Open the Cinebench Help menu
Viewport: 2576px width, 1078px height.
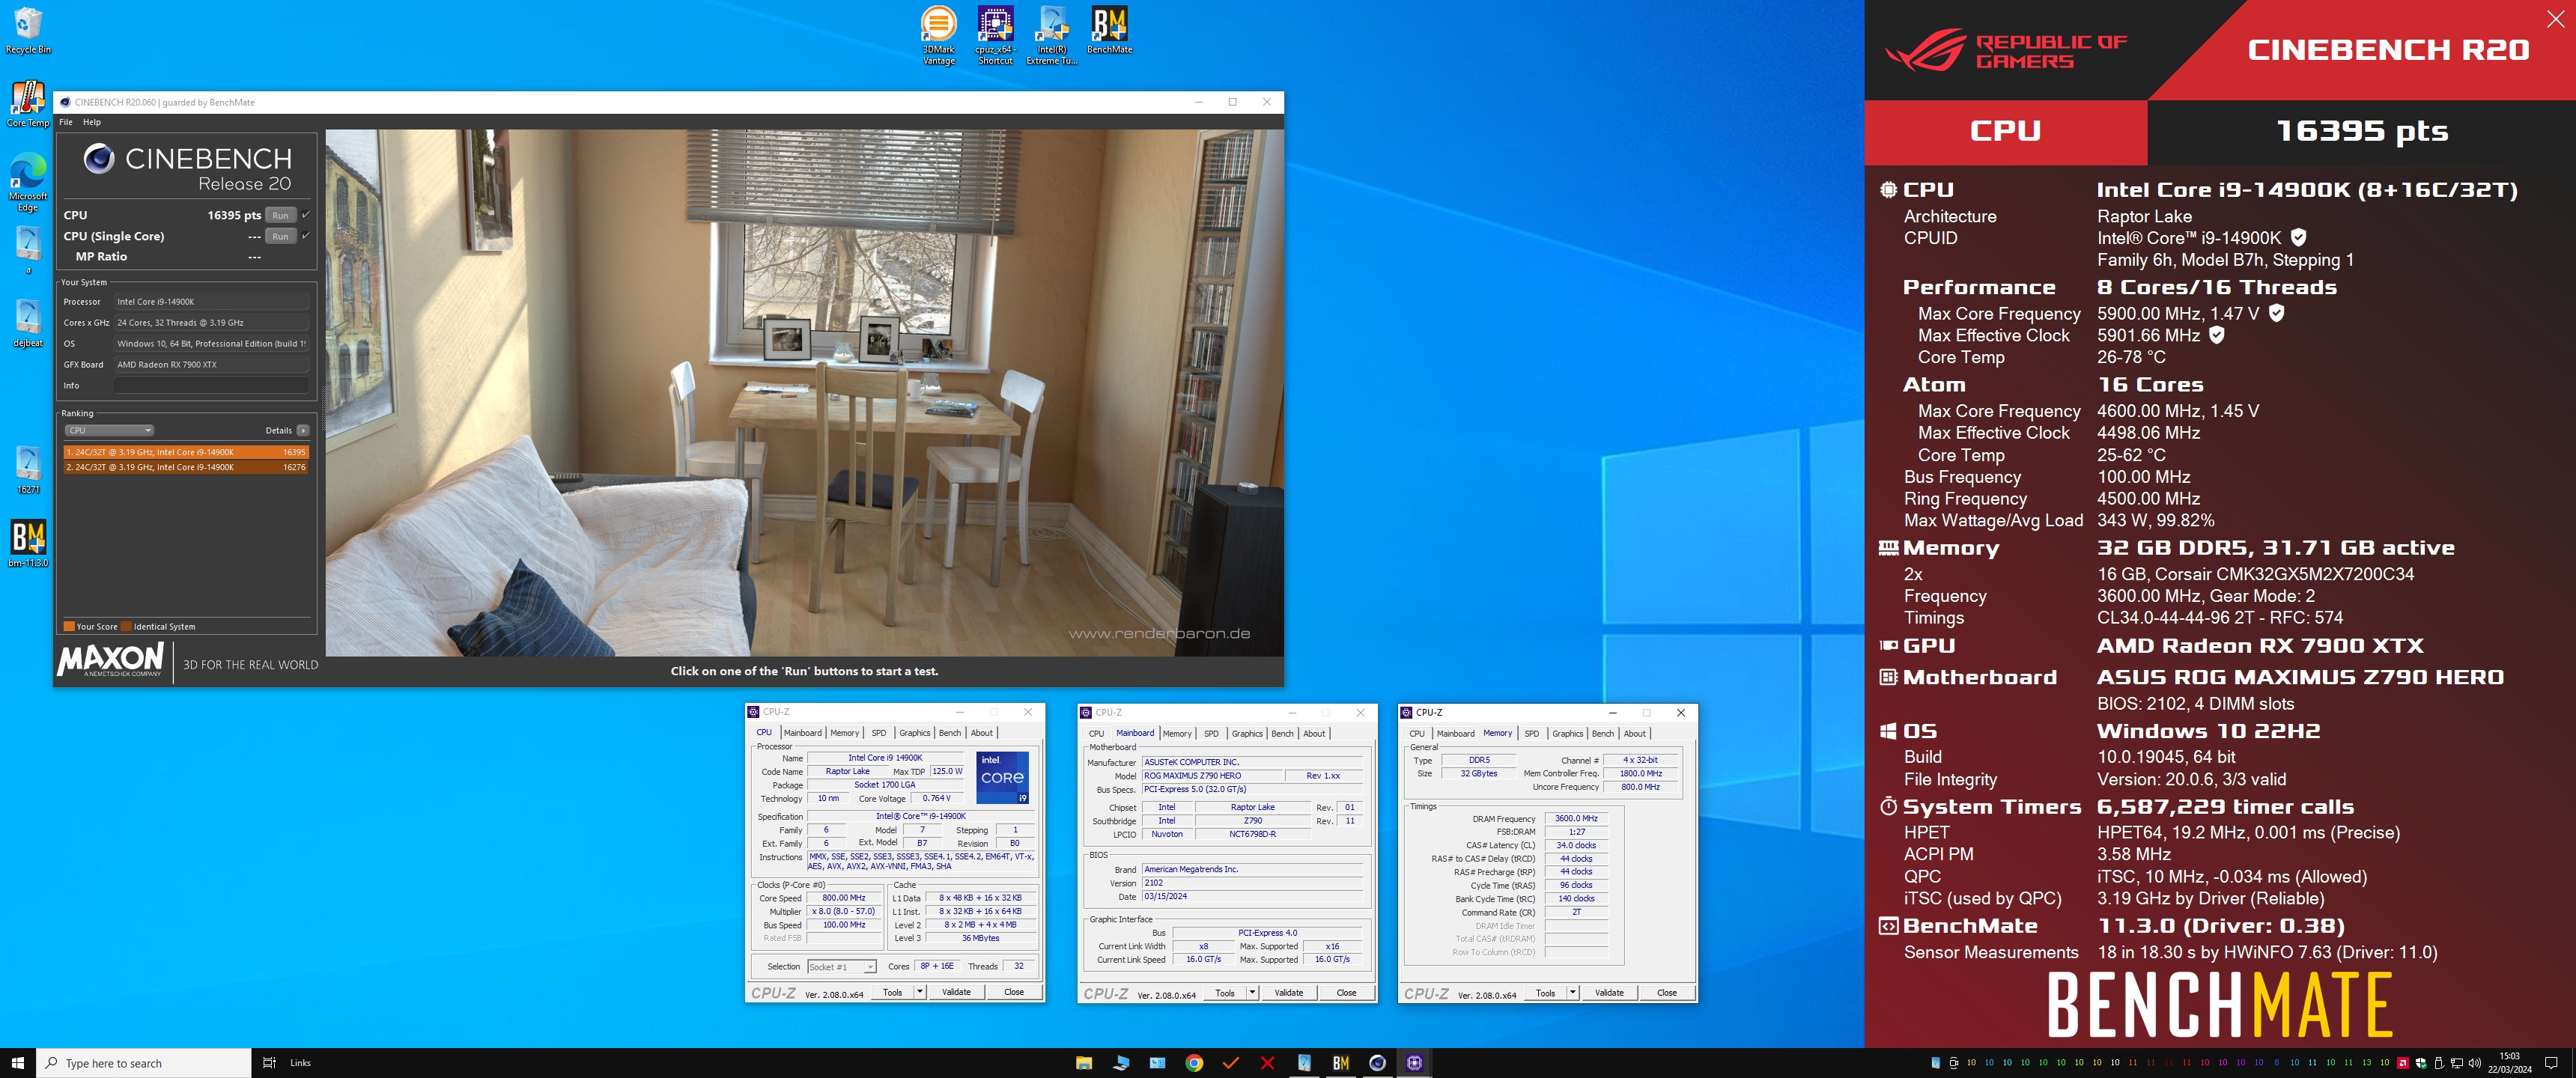(91, 122)
